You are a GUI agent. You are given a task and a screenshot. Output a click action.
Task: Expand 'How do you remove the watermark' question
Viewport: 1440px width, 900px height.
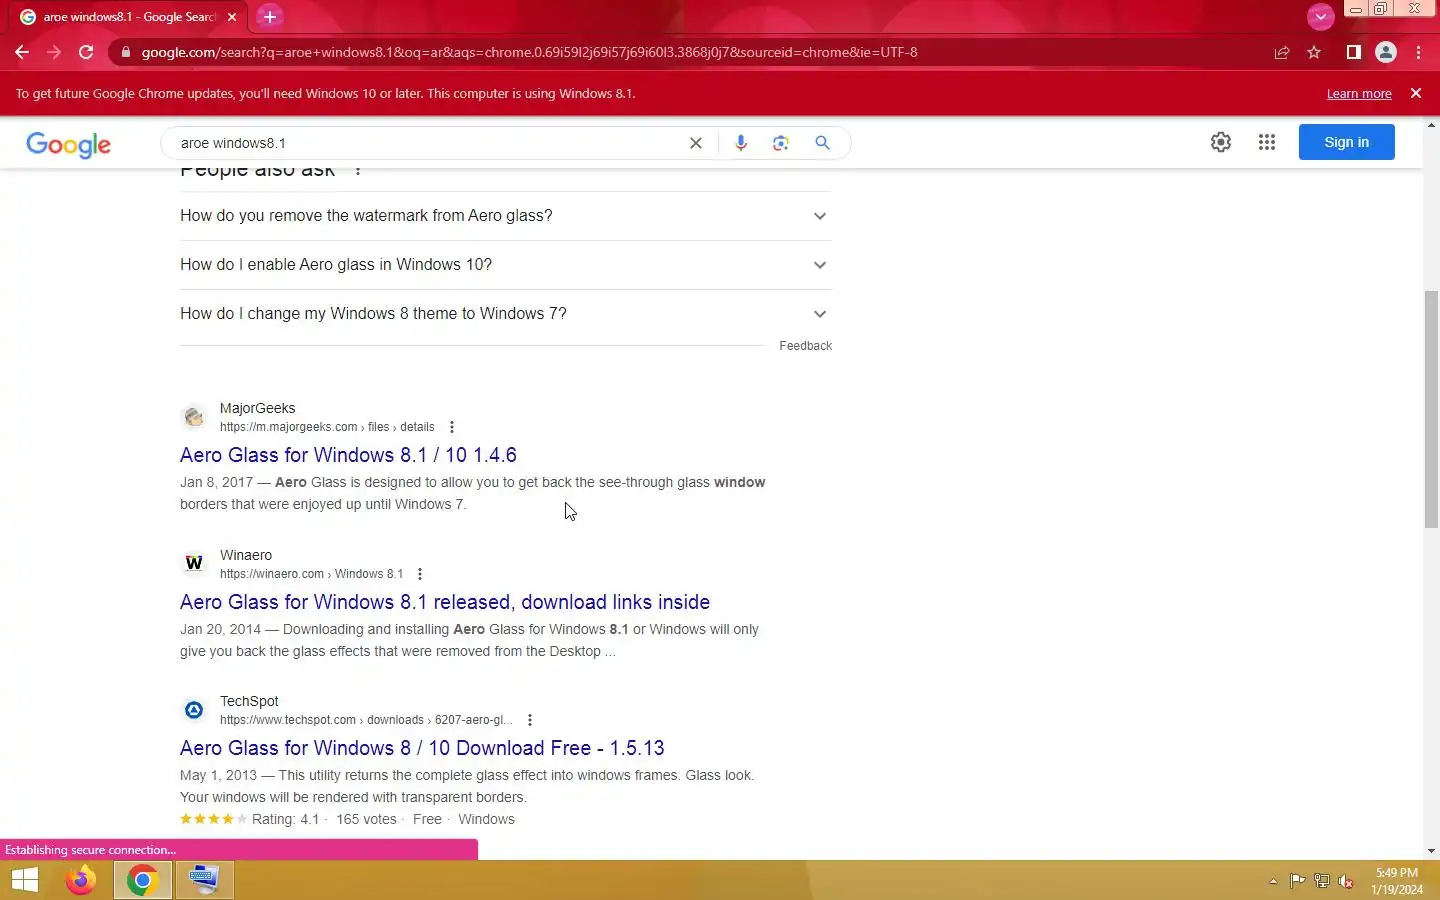(x=505, y=216)
